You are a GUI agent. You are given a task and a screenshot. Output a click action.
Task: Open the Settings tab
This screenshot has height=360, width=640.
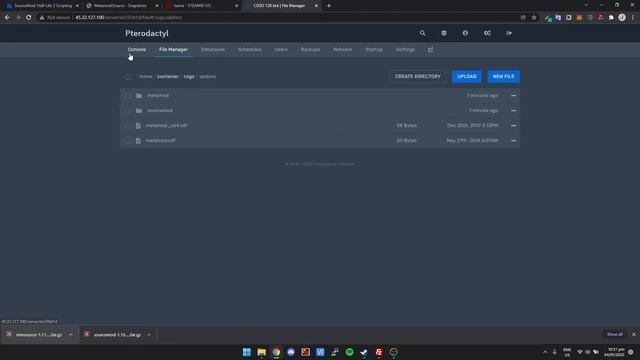[x=405, y=50]
